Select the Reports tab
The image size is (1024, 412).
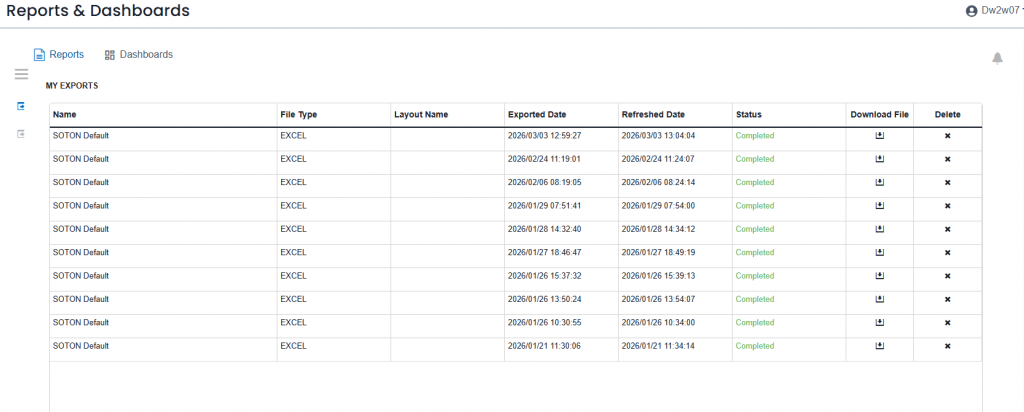[x=59, y=54]
